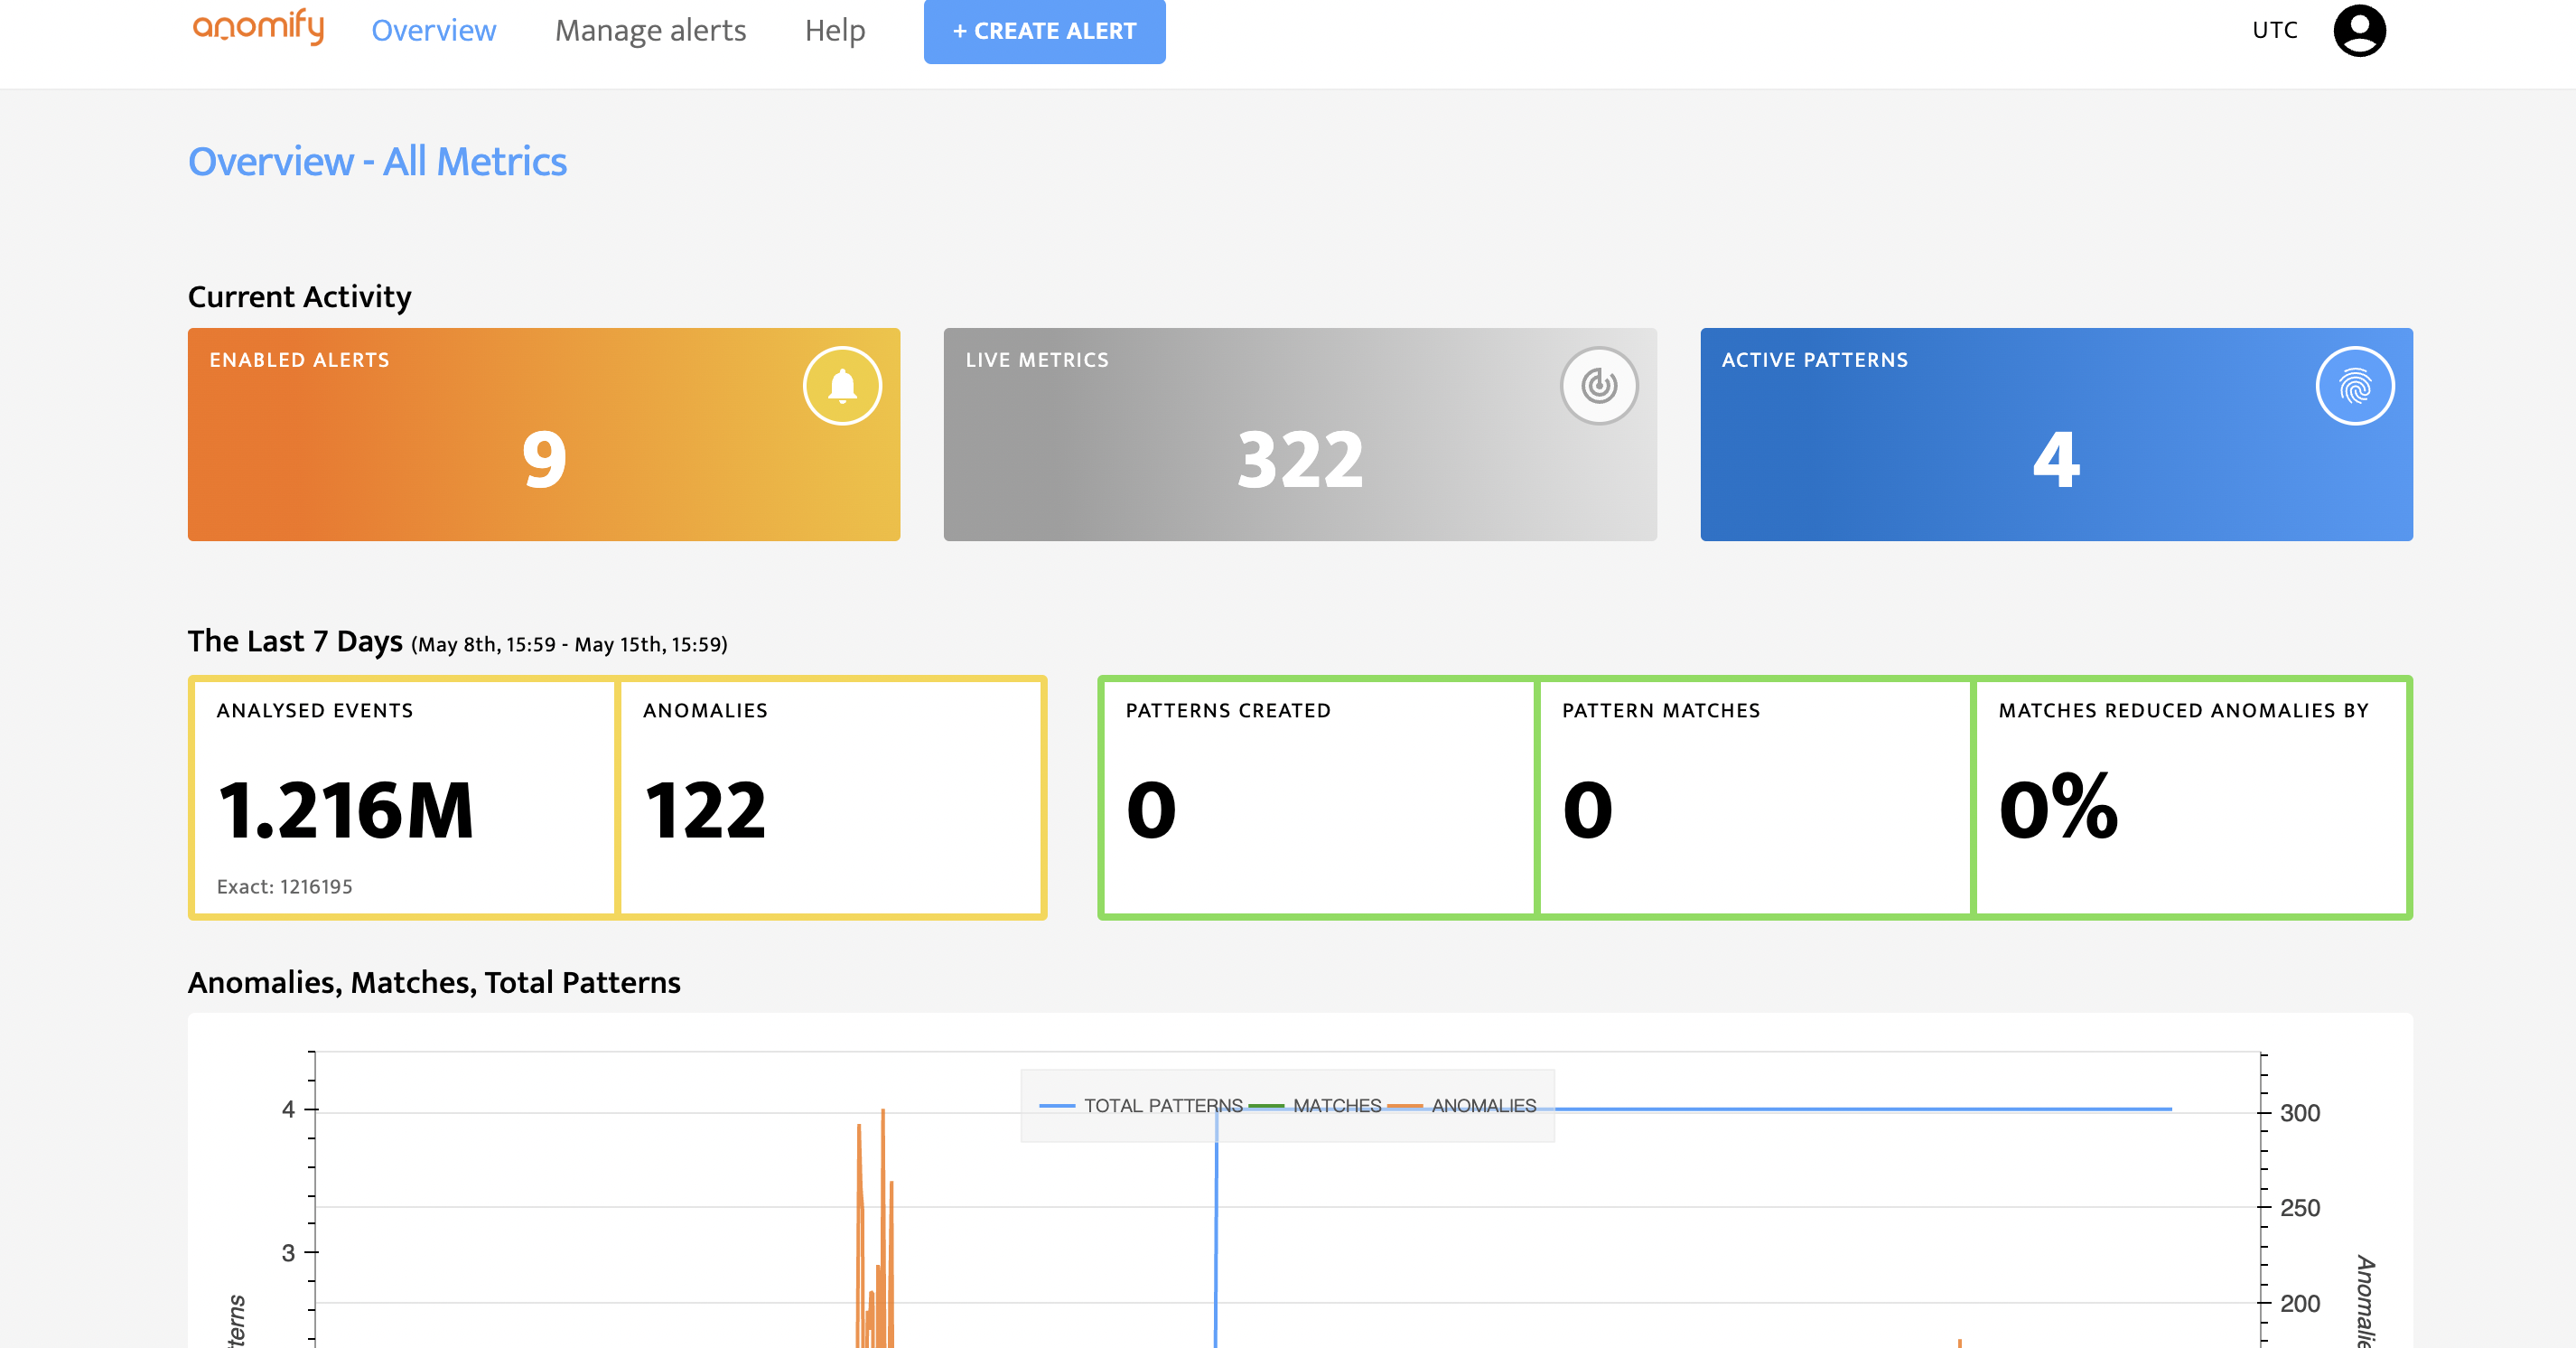Click the Anomalies, Matches, Total Patterns heading
This screenshot has height=1348, width=2576.
tap(434, 982)
